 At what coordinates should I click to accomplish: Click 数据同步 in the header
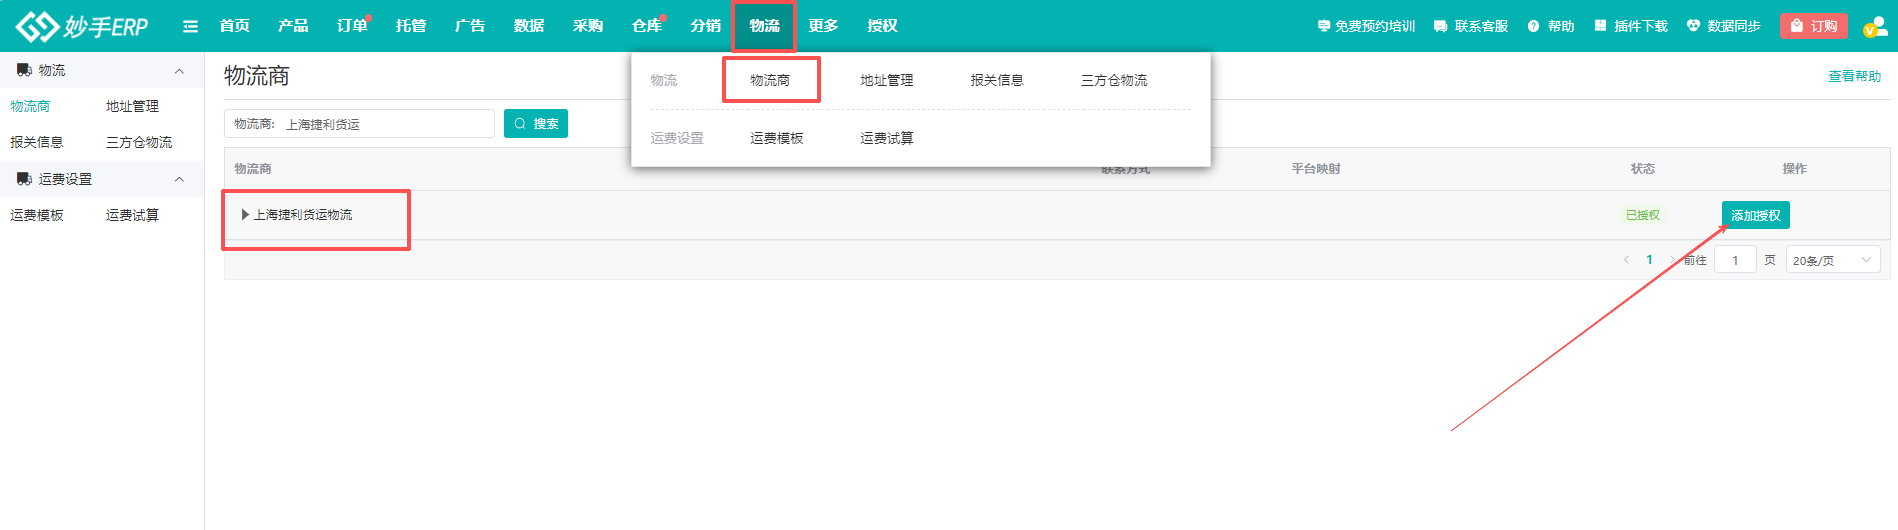1724,26
